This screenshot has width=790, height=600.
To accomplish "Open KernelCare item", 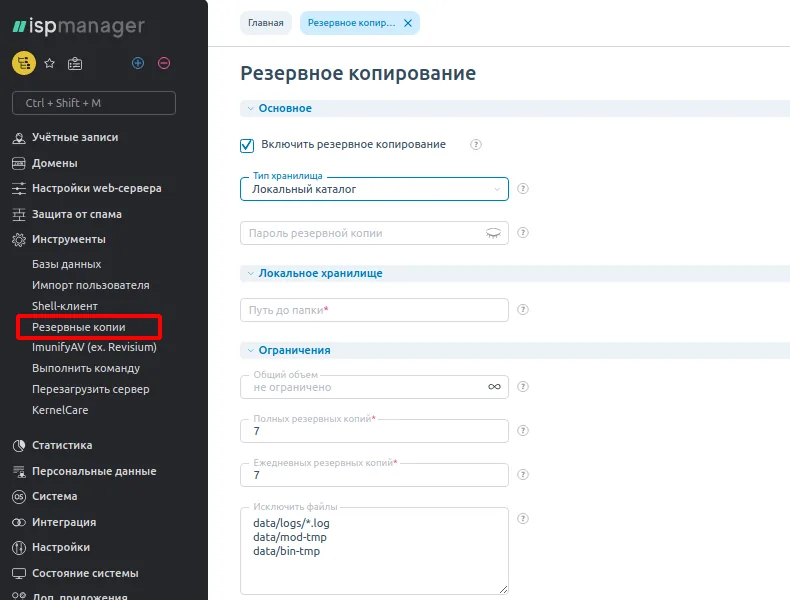I will [x=60, y=410].
